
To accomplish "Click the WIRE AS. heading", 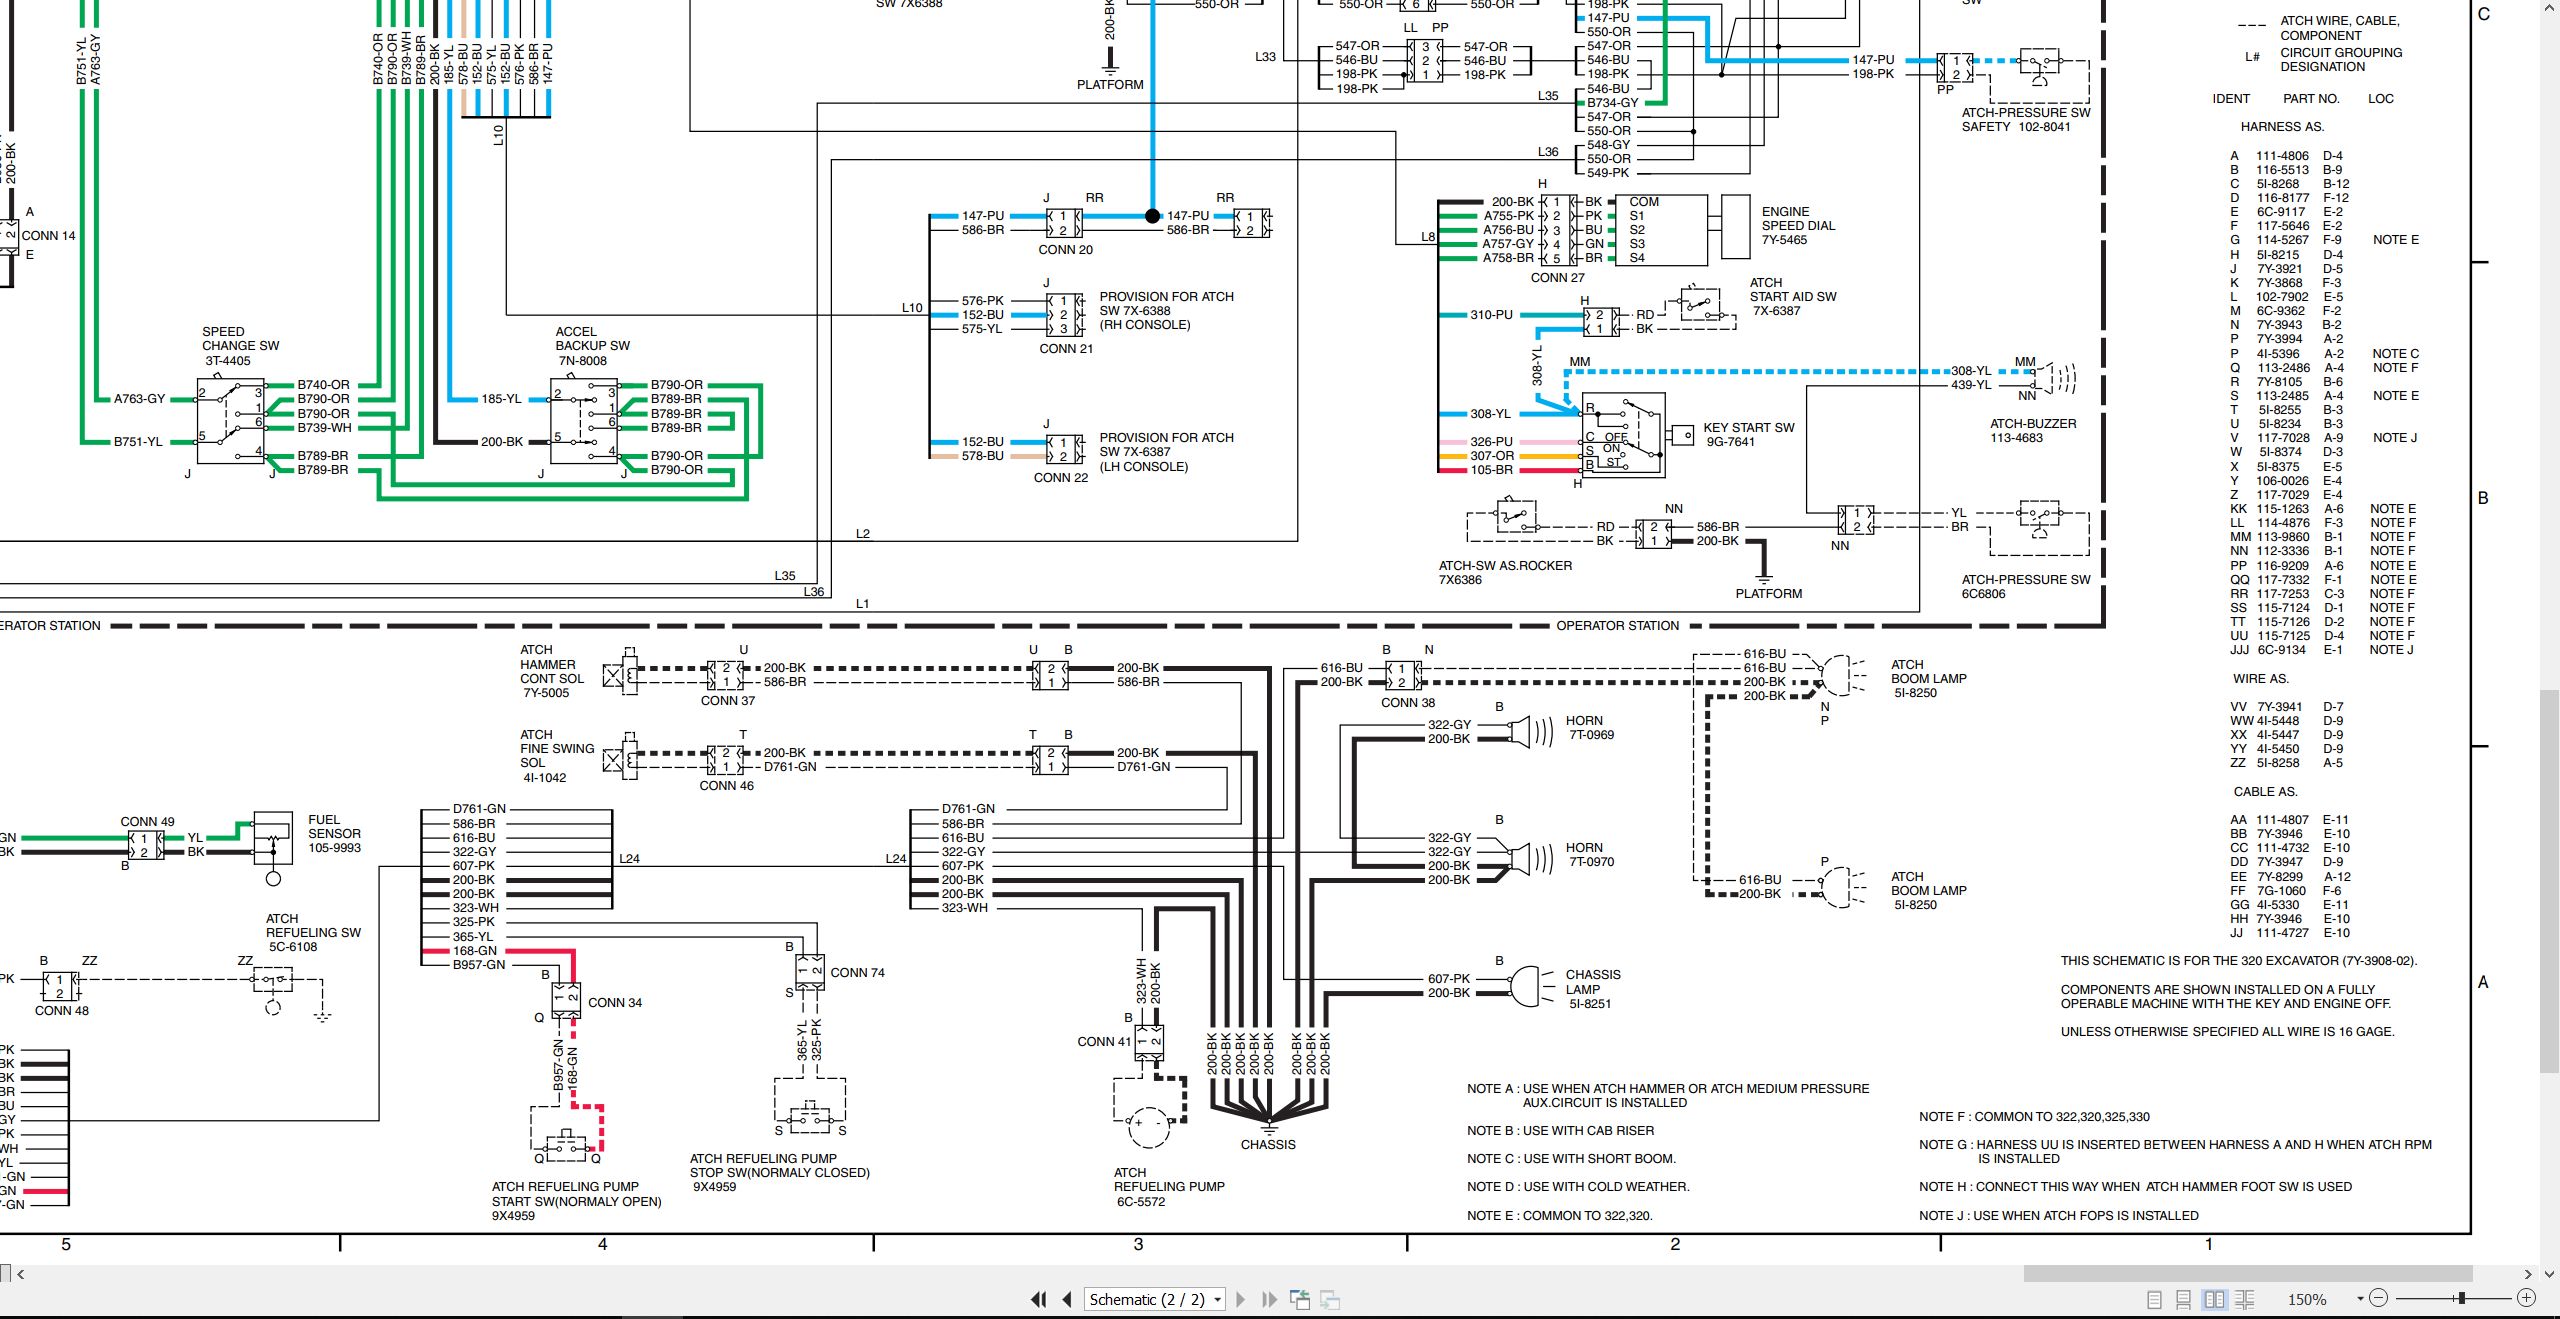I will pyautogui.click(x=2260, y=679).
